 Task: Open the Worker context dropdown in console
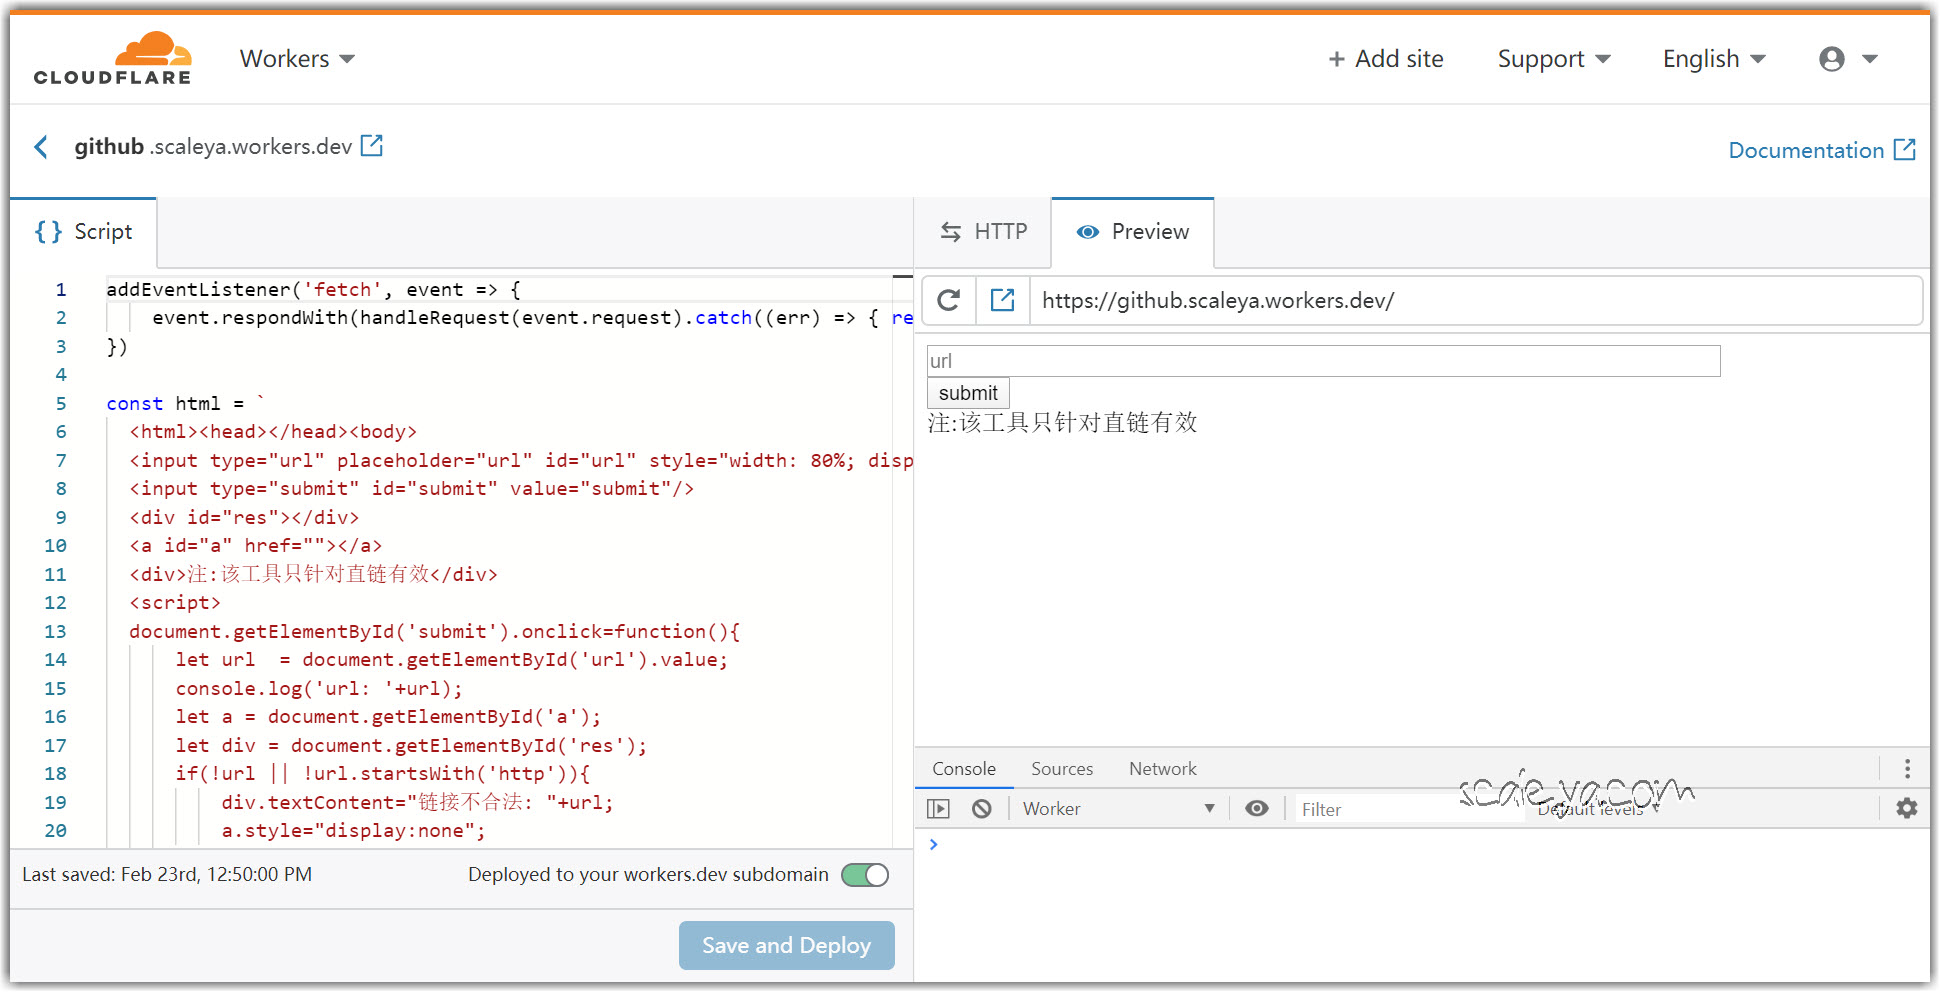click(x=1118, y=809)
